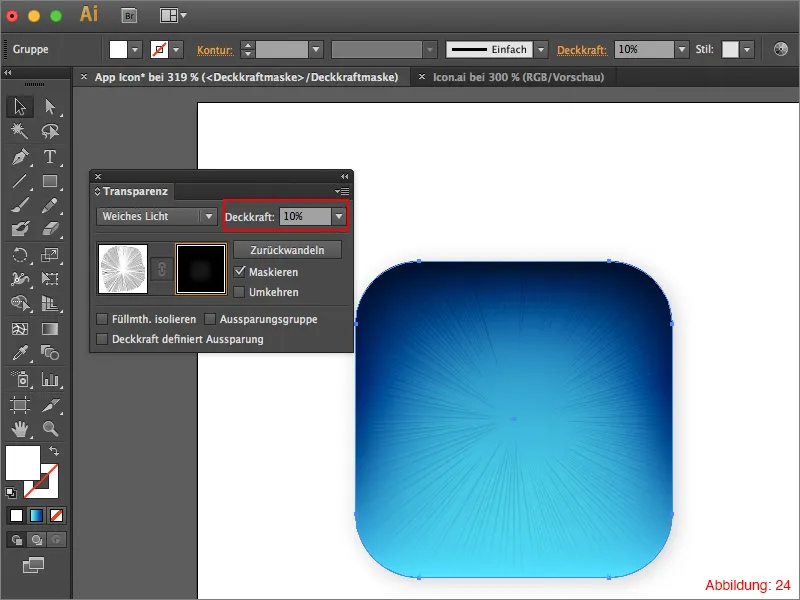Choose the Magic Wand tool
Image resolution: width=800 pixels, height=600 pixels.
pyautogui.click(x=20, y=131)
